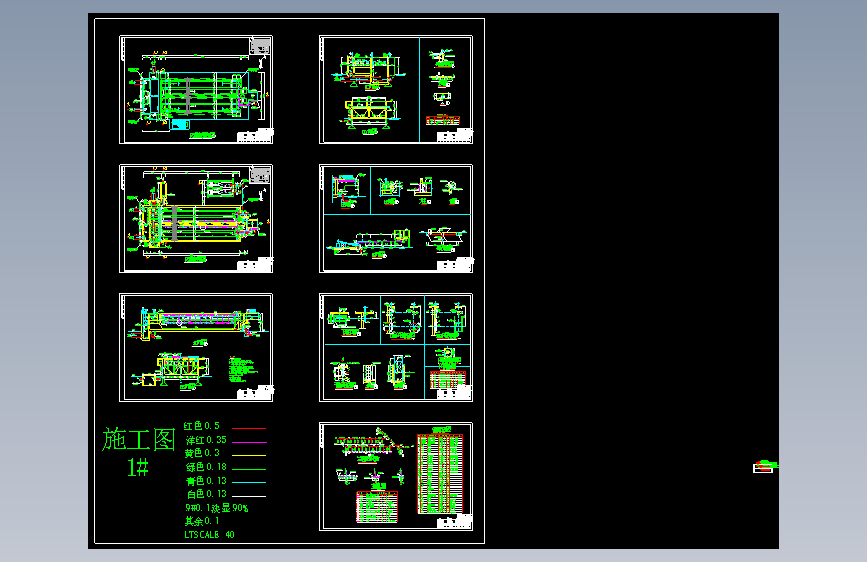
Task: Click the gray stamp in middle-left sheet corner
Action: 260,175
